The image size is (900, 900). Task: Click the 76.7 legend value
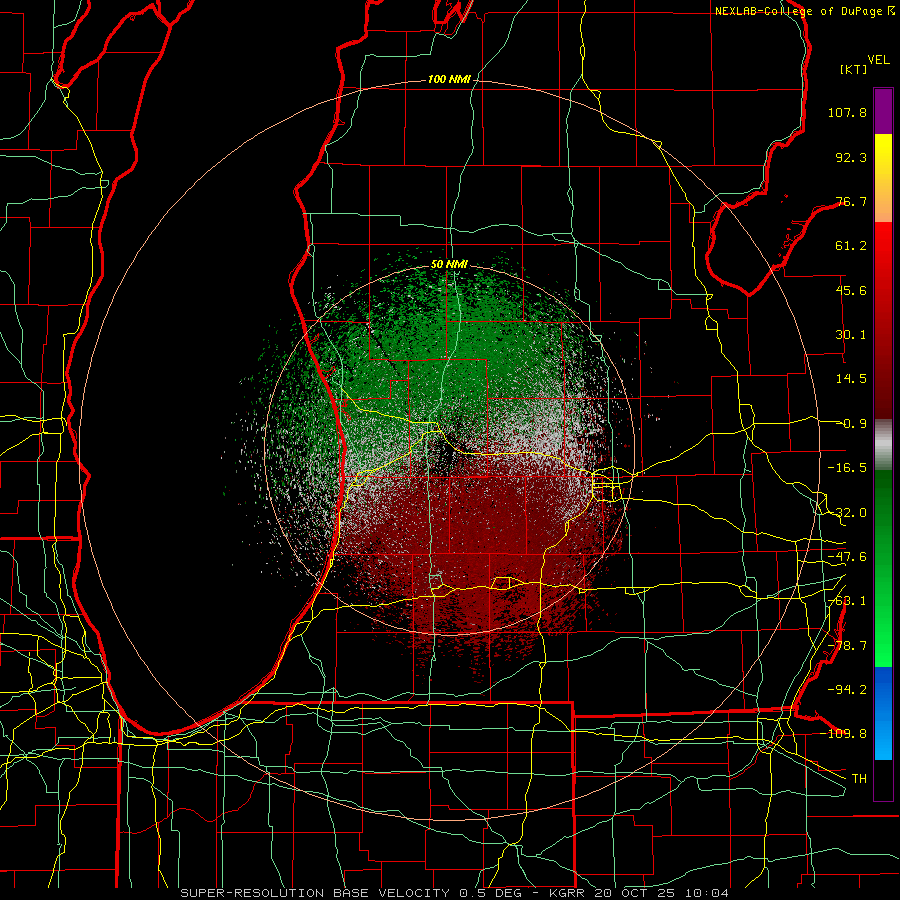click(851, 201)
